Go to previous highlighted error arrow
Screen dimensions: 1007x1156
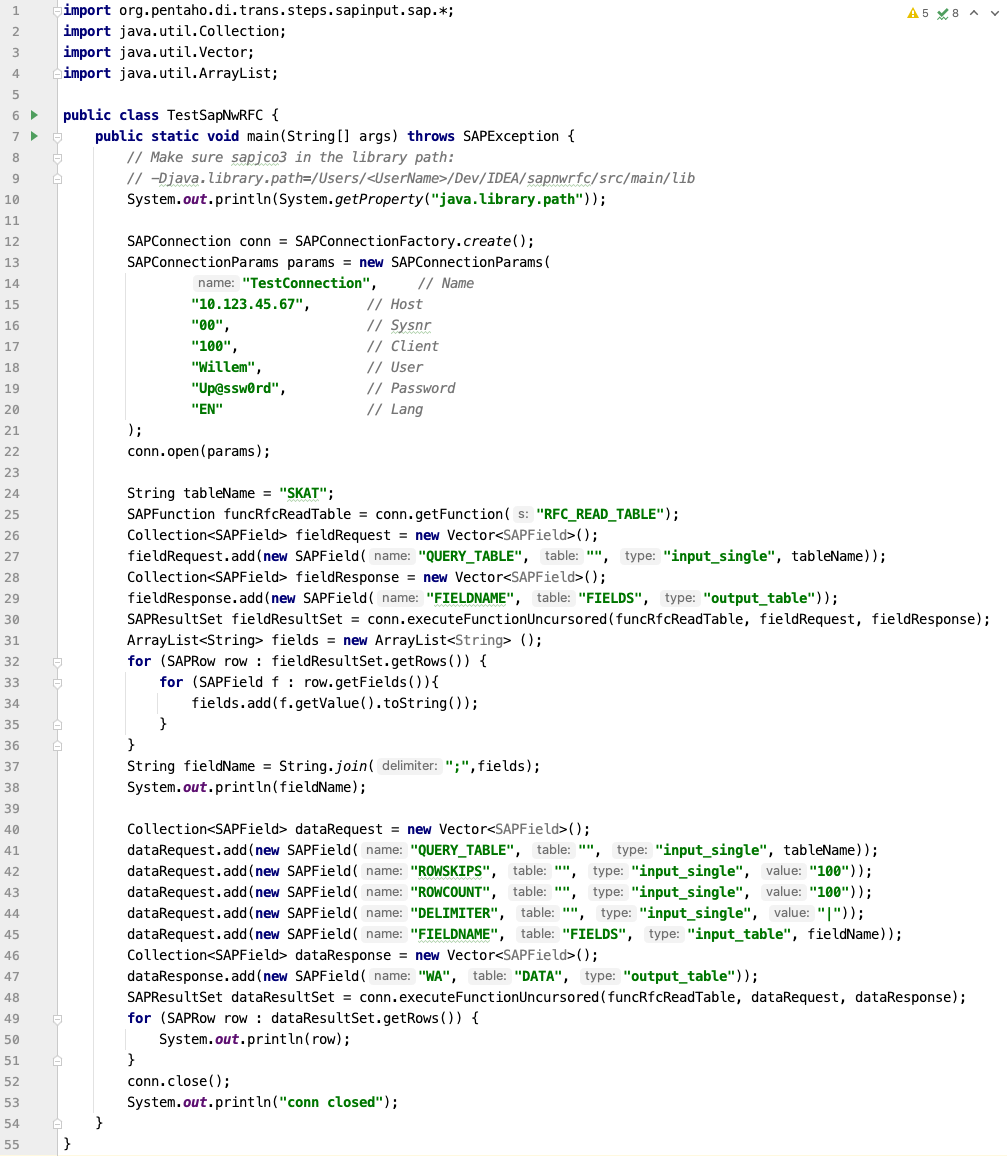(974, 13)
